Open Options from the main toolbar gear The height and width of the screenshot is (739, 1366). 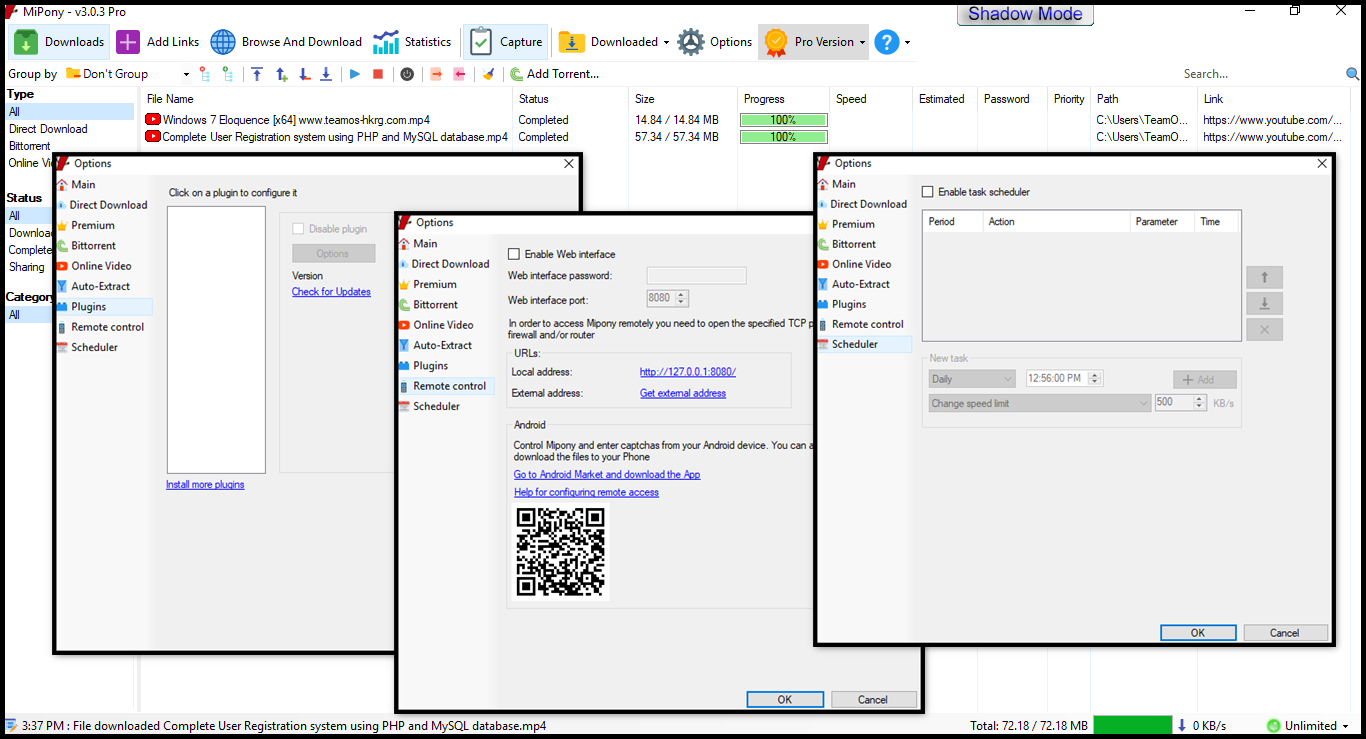pyautogui.click(x=714, y=42)
